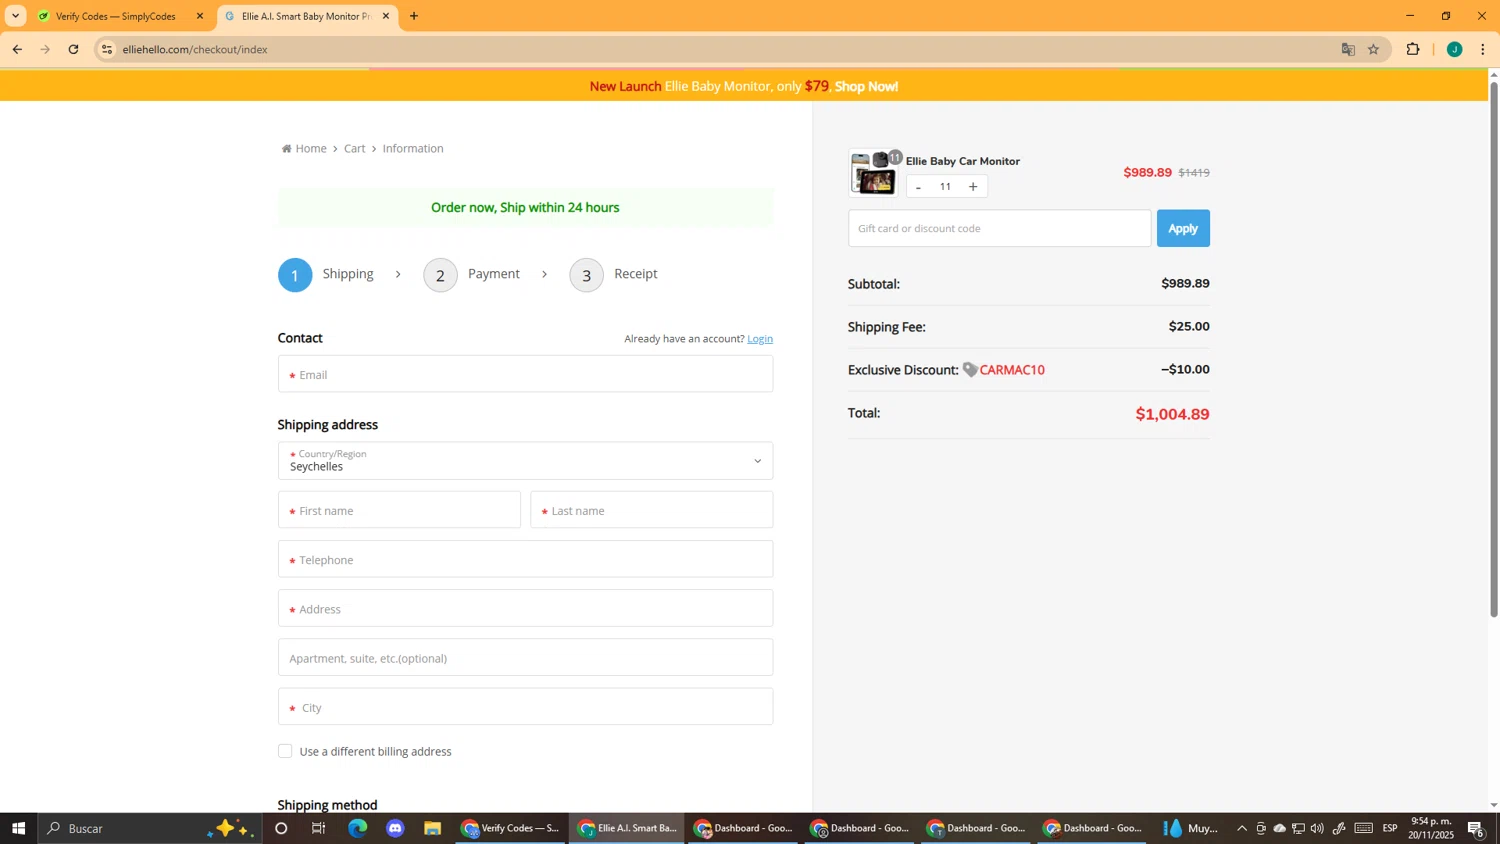Viewport: 1500px width, 844px height.
Task: Expand the Country/Region dropdown
Action: point(525,461)
